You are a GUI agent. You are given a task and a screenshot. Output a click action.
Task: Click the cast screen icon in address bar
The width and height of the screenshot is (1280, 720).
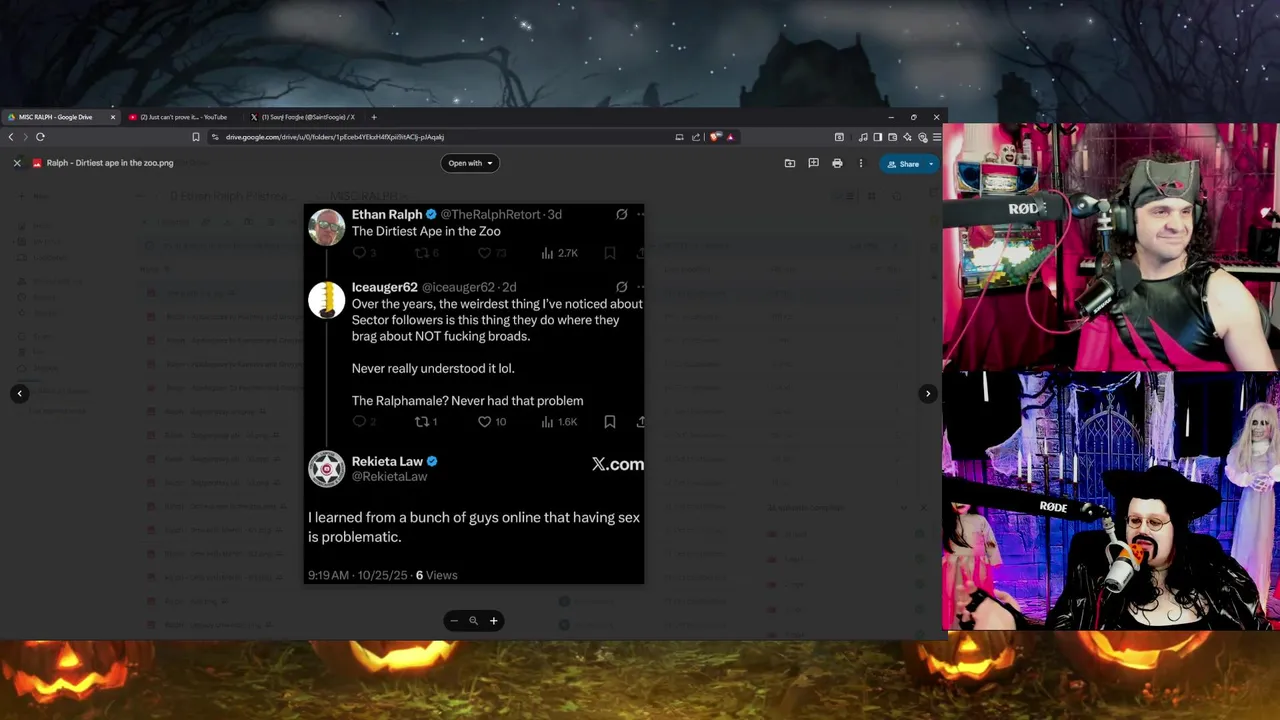[x=679, y=137]
